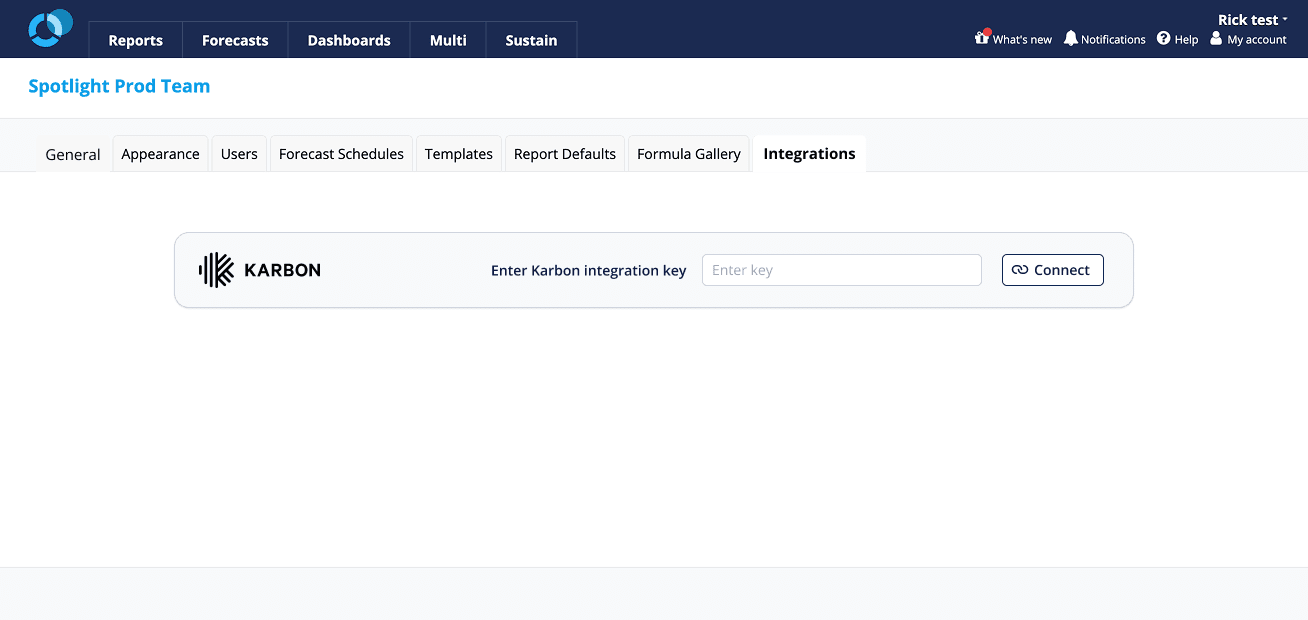The height and width of the screenshot is (620, 1308).
Task: Focus the Karbon integration key field
Action: [x=842, y=270]
